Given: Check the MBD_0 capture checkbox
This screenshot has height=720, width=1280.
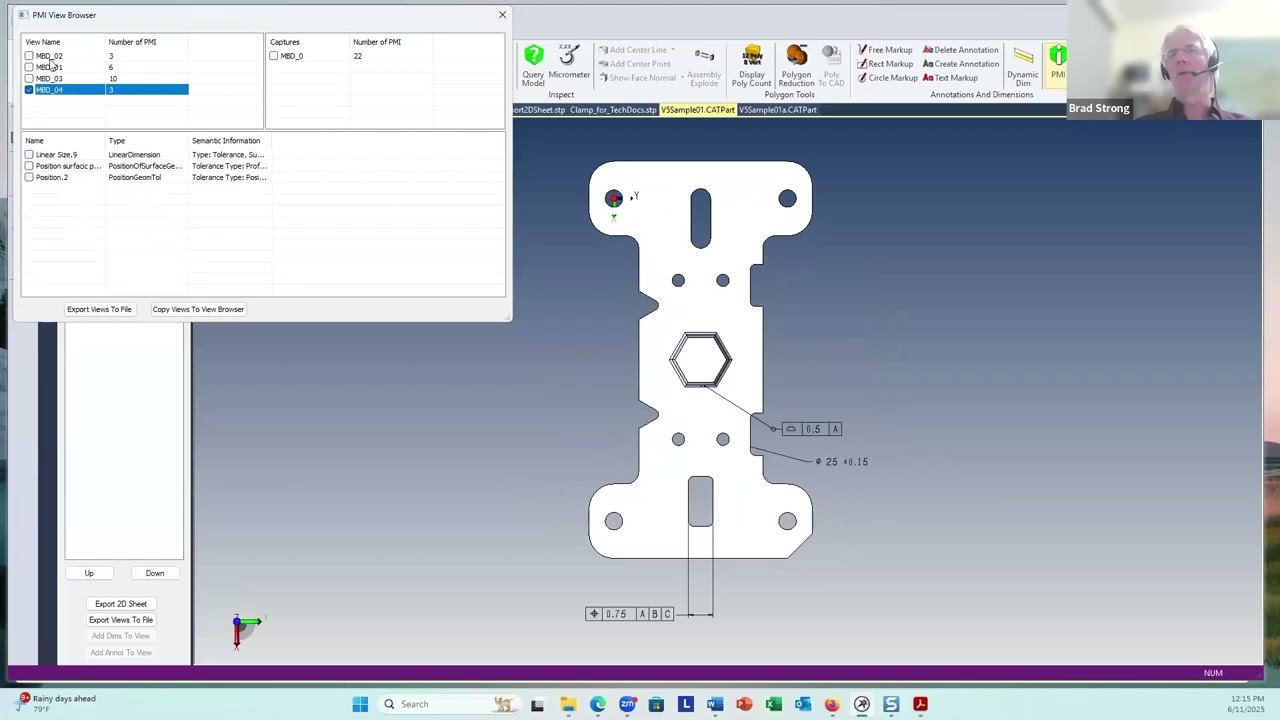Looking at the screenshot, I should point(273,56).
